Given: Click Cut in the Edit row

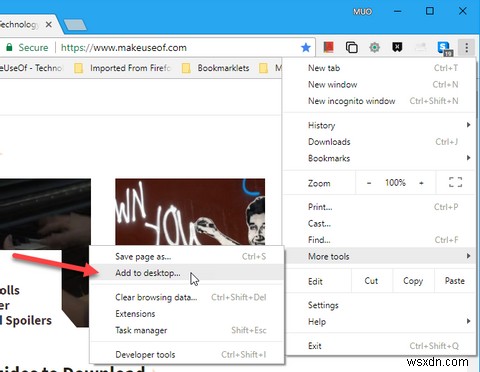Looking at the screenshot, I should 371,281.
